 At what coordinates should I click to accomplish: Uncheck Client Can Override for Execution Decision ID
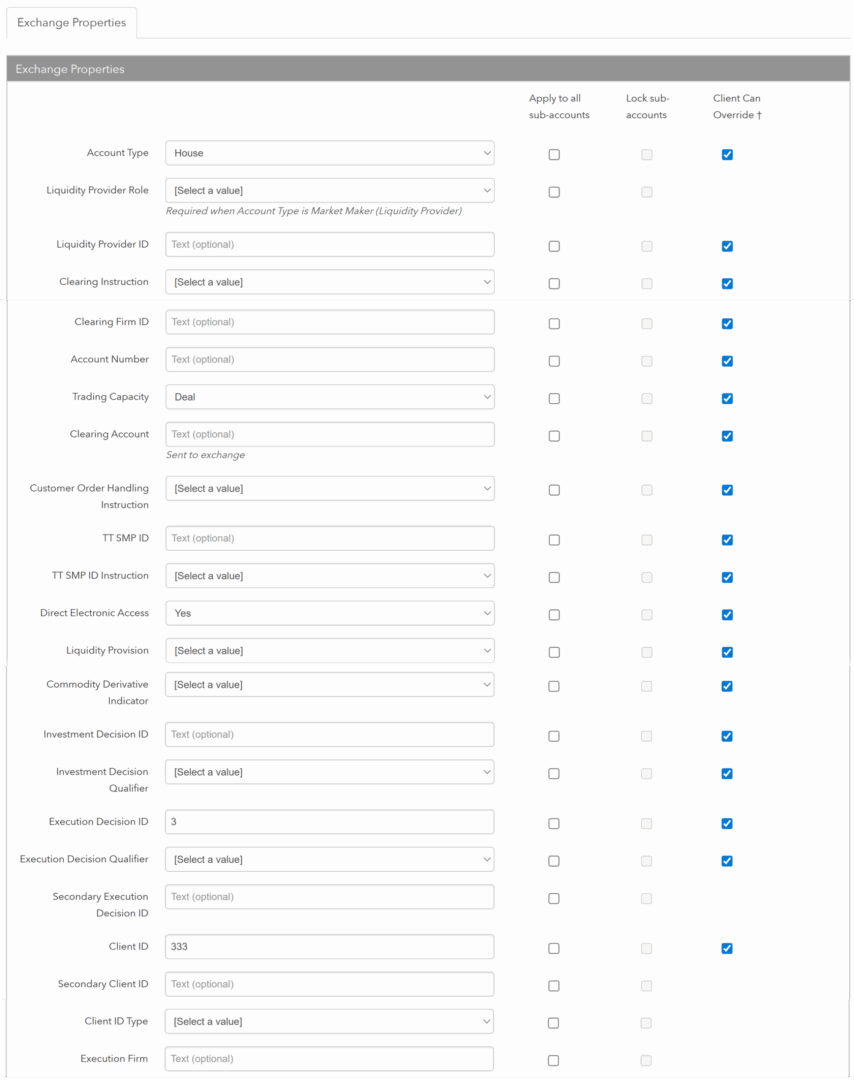pyautogui.click(x=727, y=824)
